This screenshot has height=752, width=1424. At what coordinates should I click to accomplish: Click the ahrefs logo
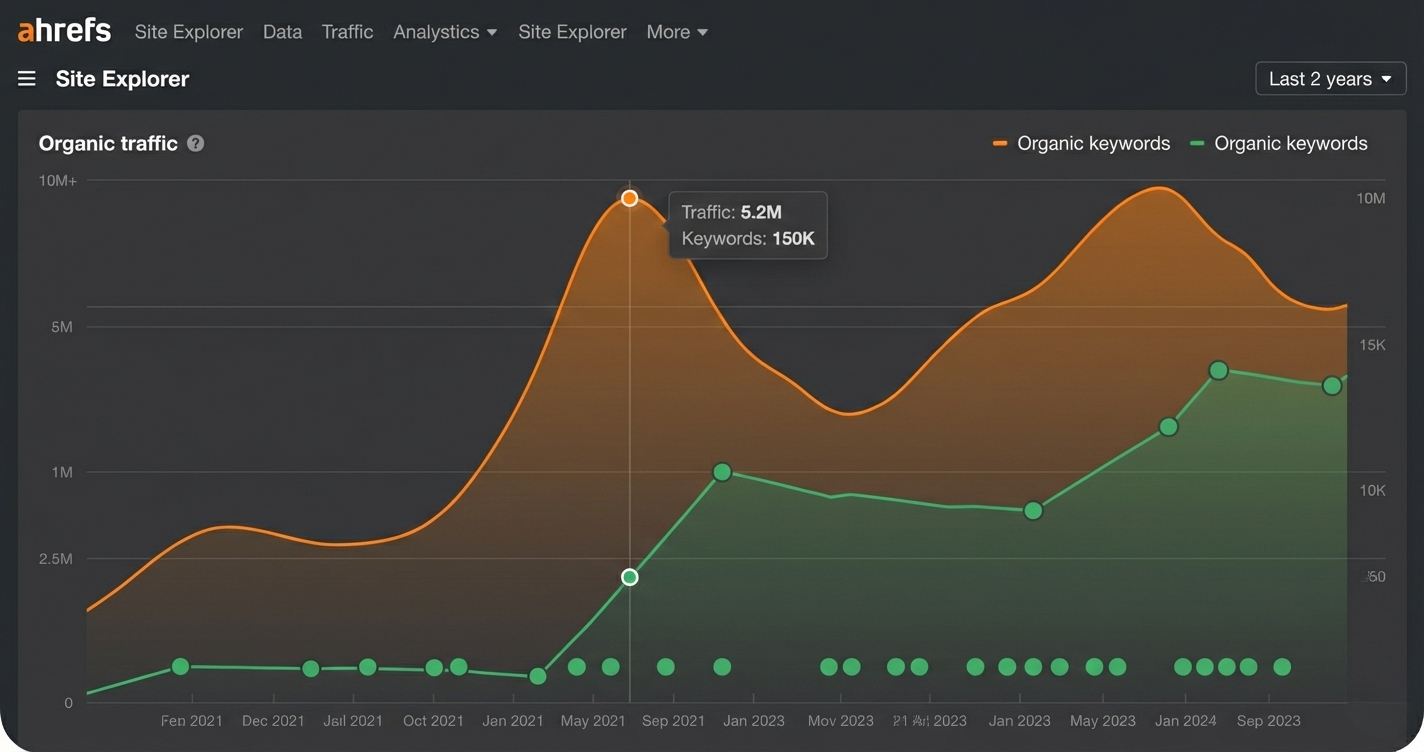pyautogui.click(x=62, y=29)
